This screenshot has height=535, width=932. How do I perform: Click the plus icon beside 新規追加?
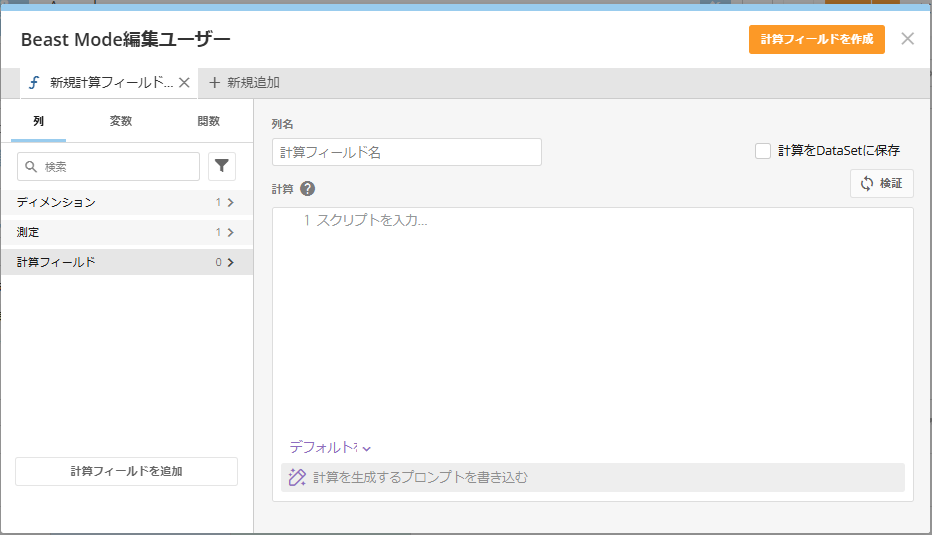point(215,83)
